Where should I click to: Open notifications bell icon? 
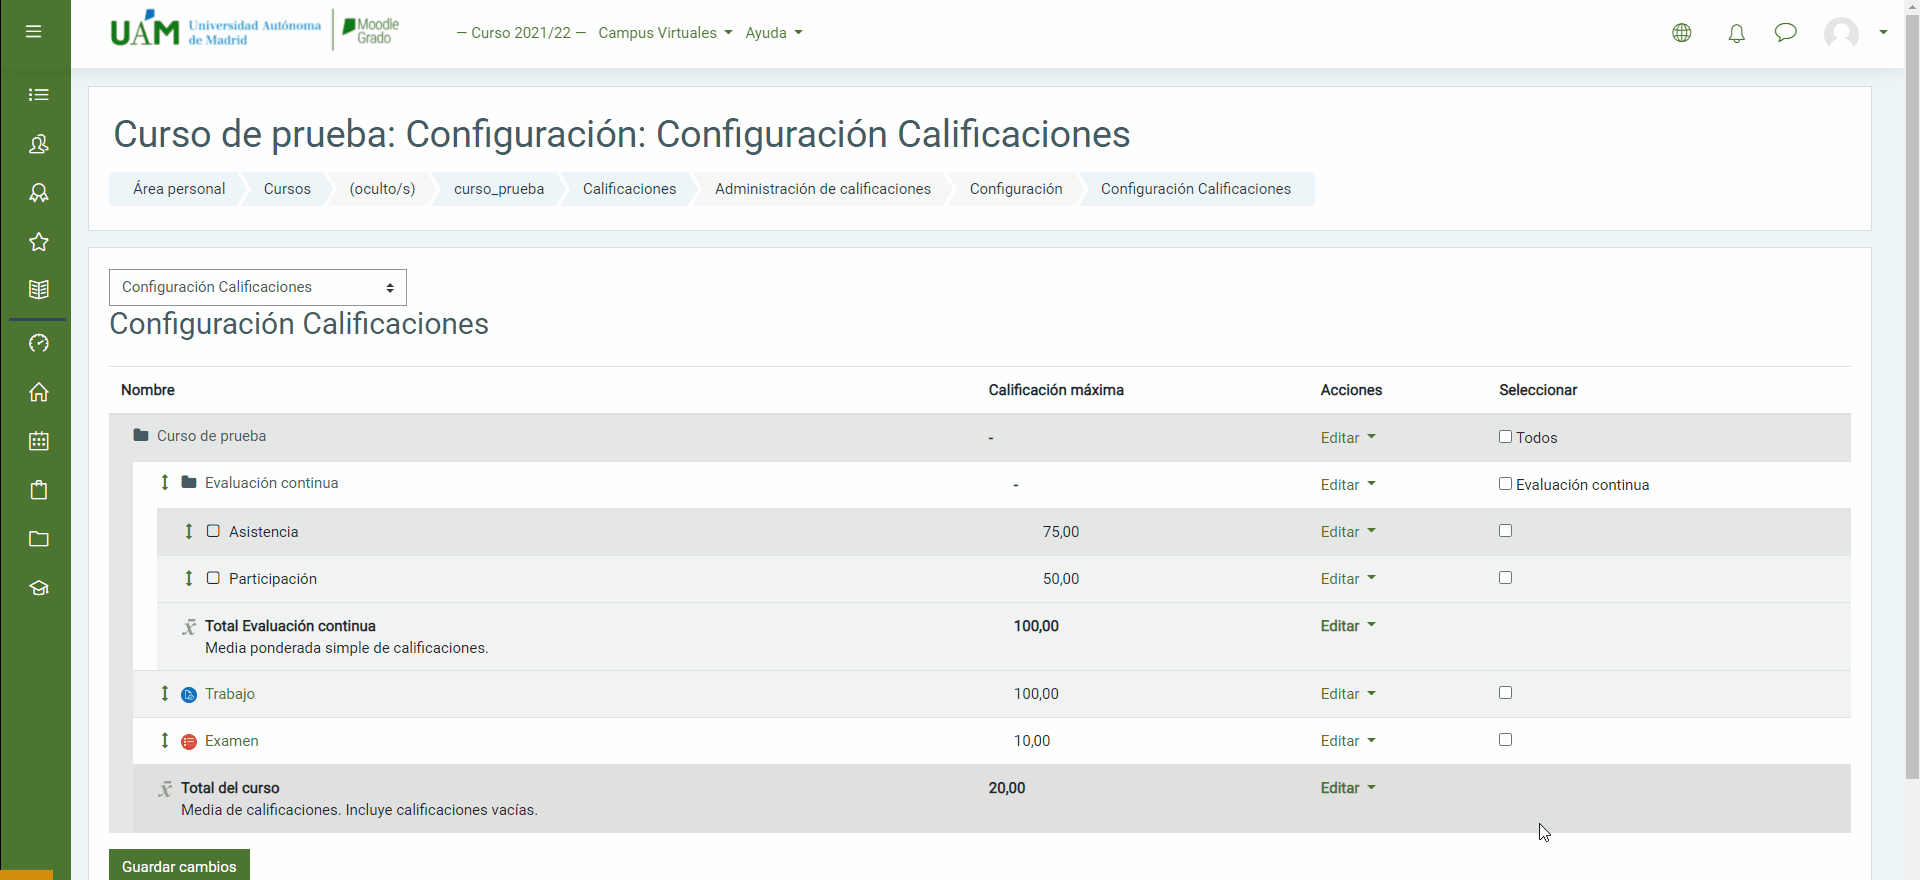tap(1736, 33)
